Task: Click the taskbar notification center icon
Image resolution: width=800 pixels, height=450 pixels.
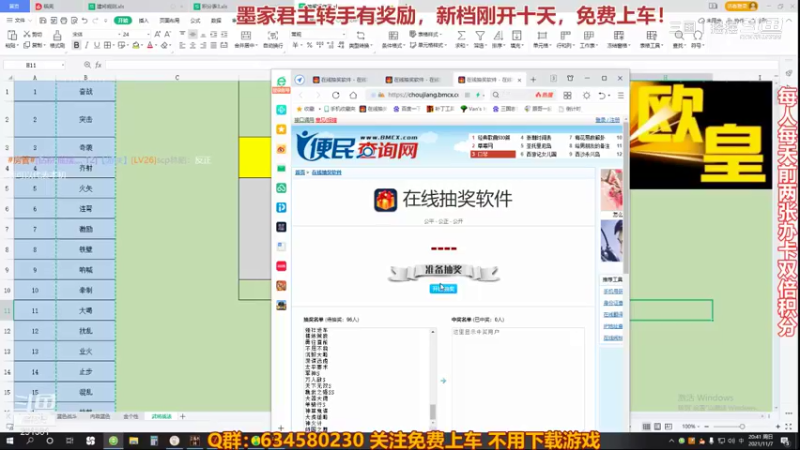Action: pos(785,441)
